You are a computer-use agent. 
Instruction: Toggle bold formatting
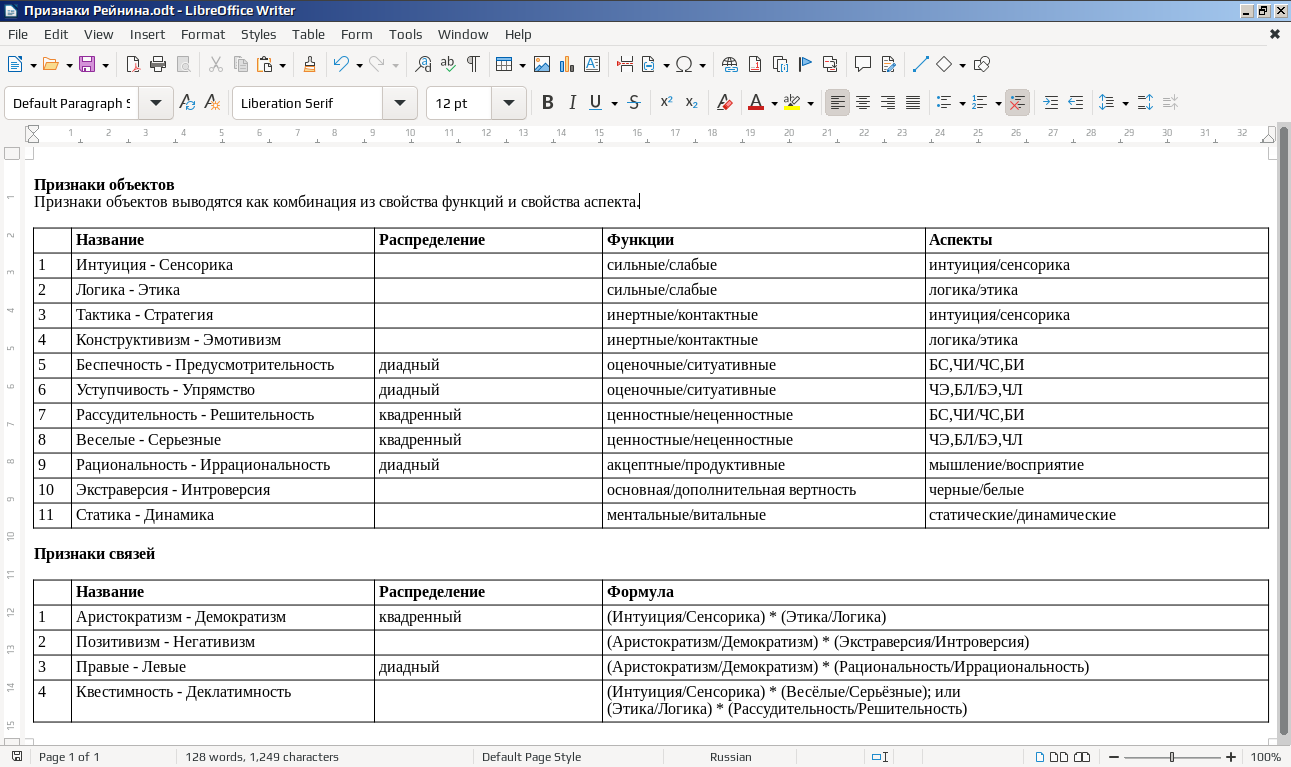click(x=547, y=103)
